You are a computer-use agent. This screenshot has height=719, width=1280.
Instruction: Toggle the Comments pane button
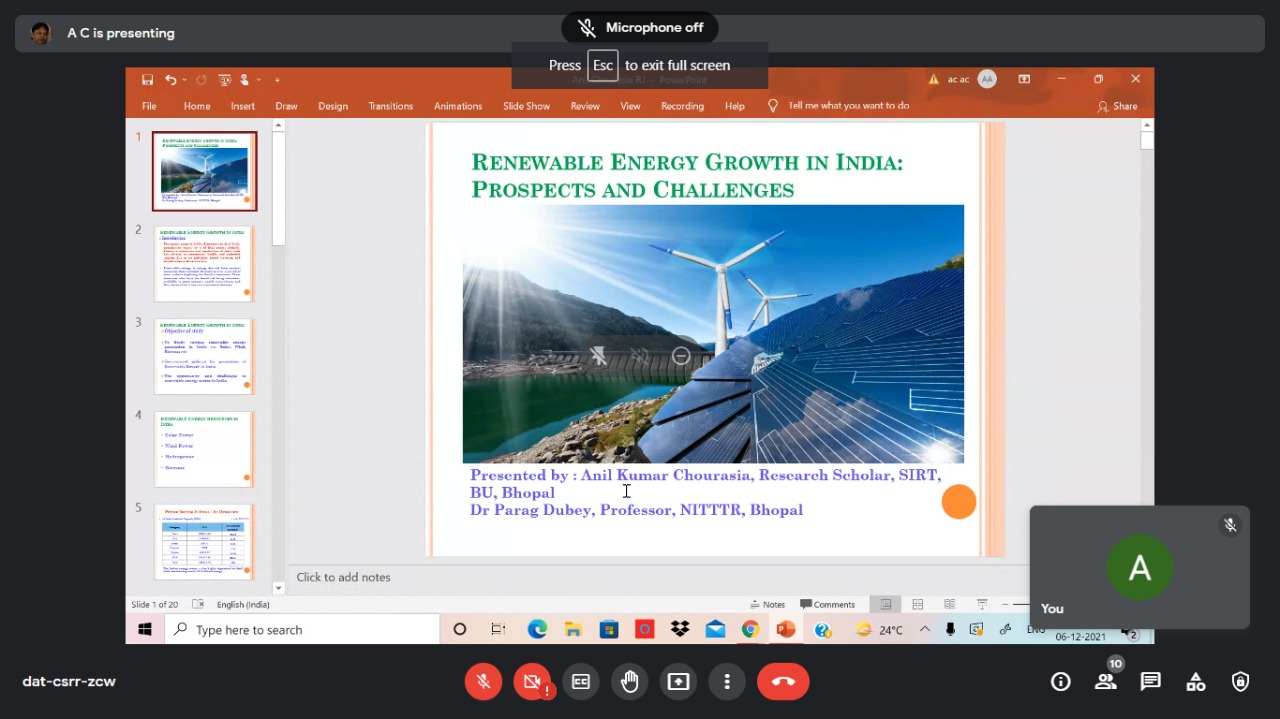(x=827, y=604)
